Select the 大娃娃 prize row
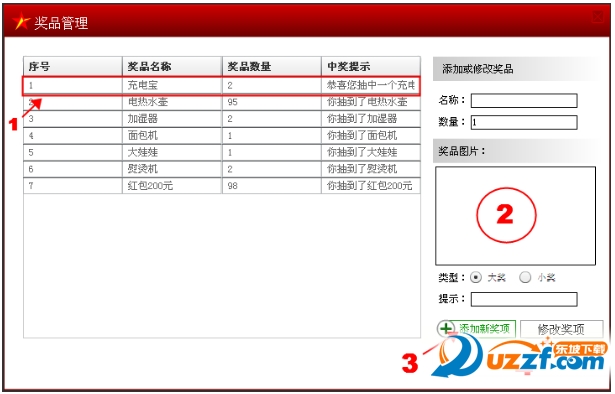615x394 pixels. click(x=222, y=152)
